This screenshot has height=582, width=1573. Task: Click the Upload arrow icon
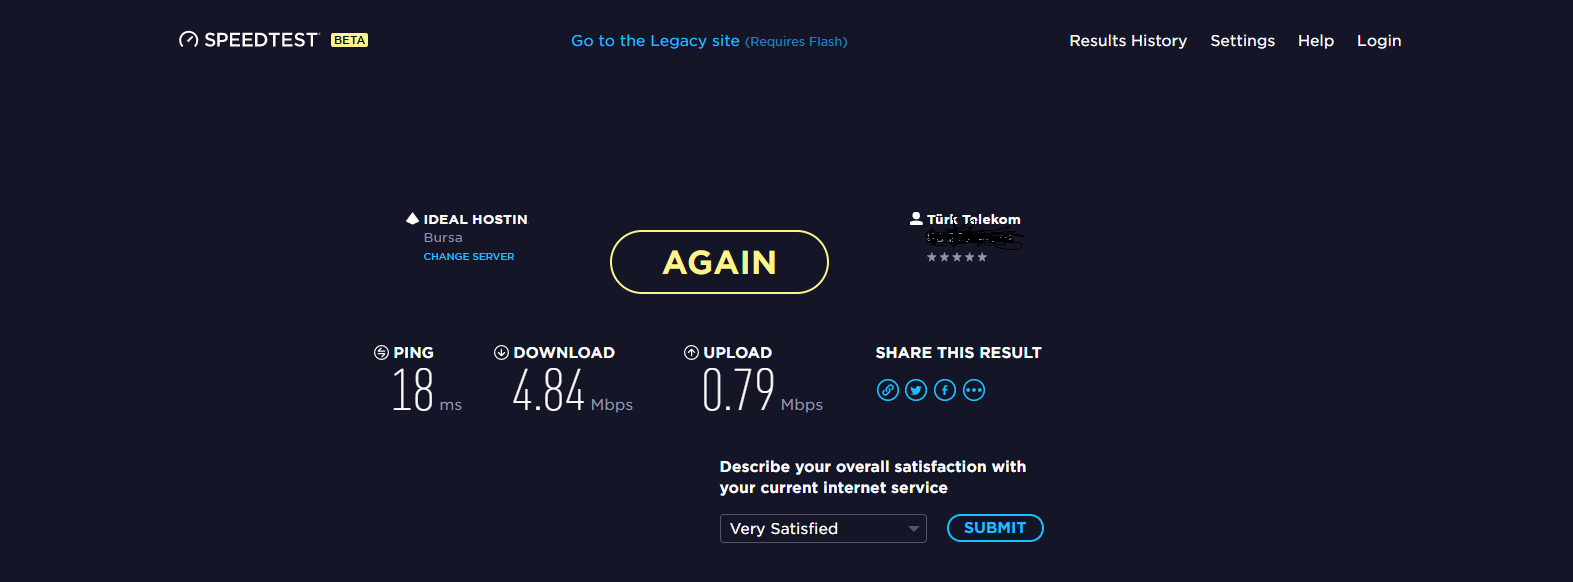691,352
